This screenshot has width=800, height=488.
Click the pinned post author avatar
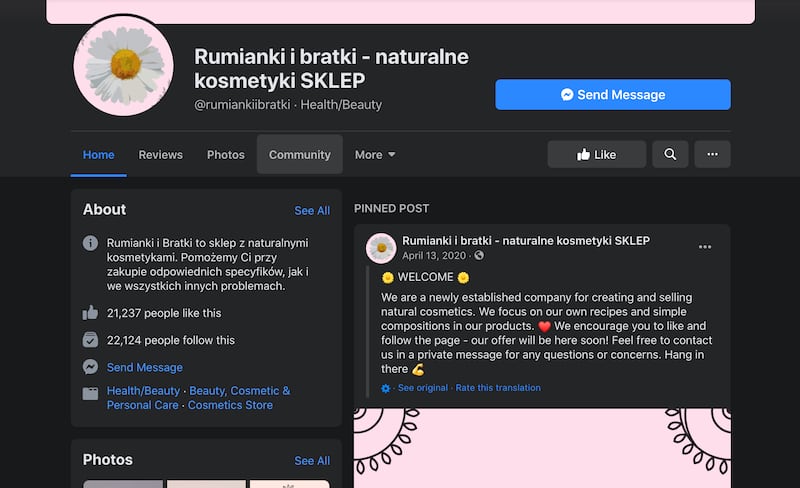(381, 248)
